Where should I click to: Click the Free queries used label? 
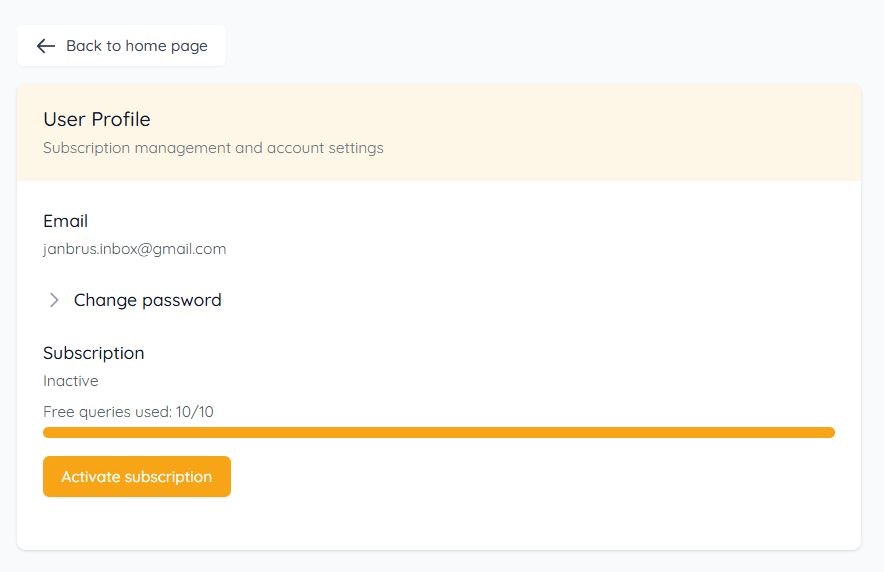108,412
